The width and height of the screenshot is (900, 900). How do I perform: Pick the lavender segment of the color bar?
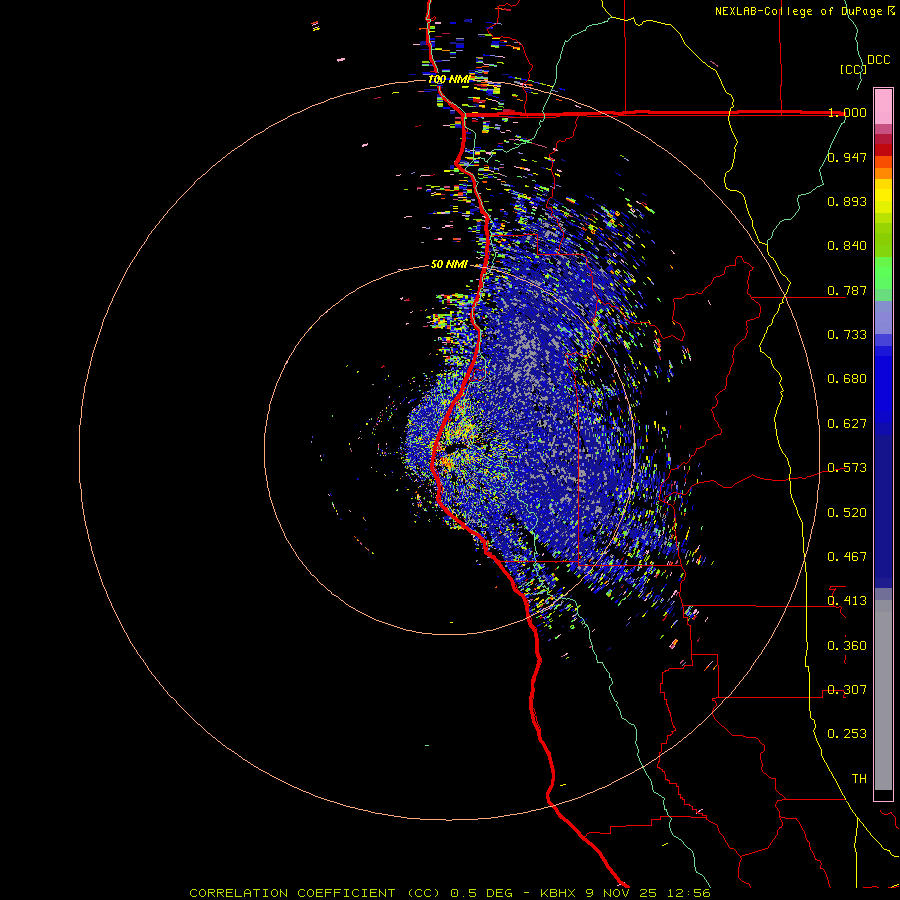click(x=883, y=317)
